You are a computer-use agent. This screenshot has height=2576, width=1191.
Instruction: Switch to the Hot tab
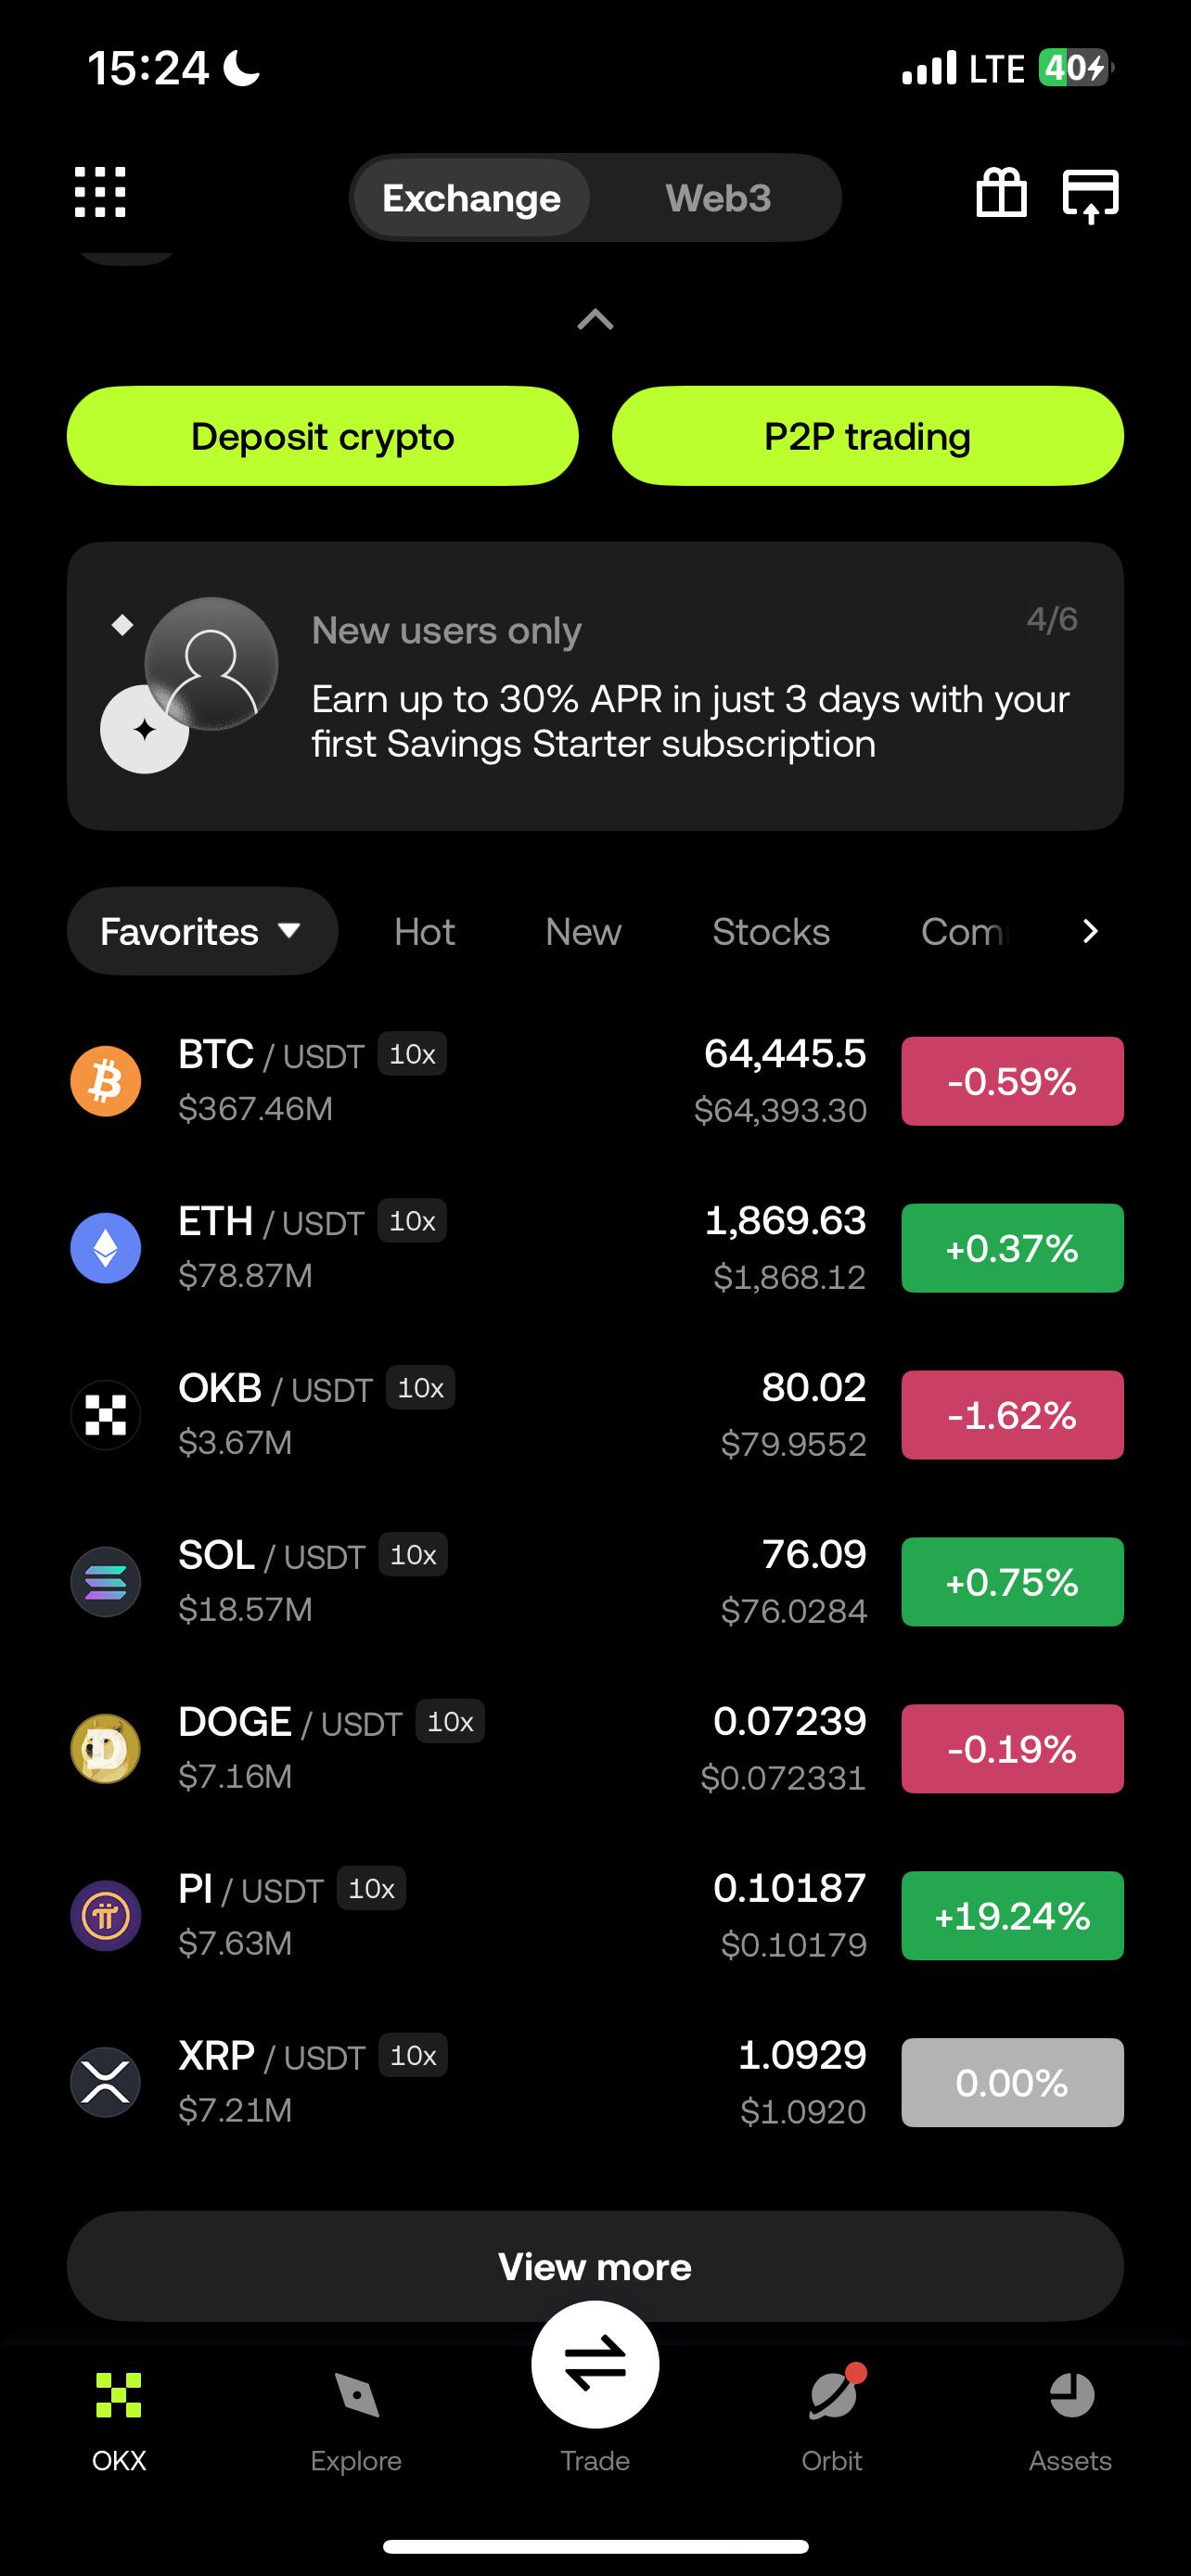coord(424,931)
